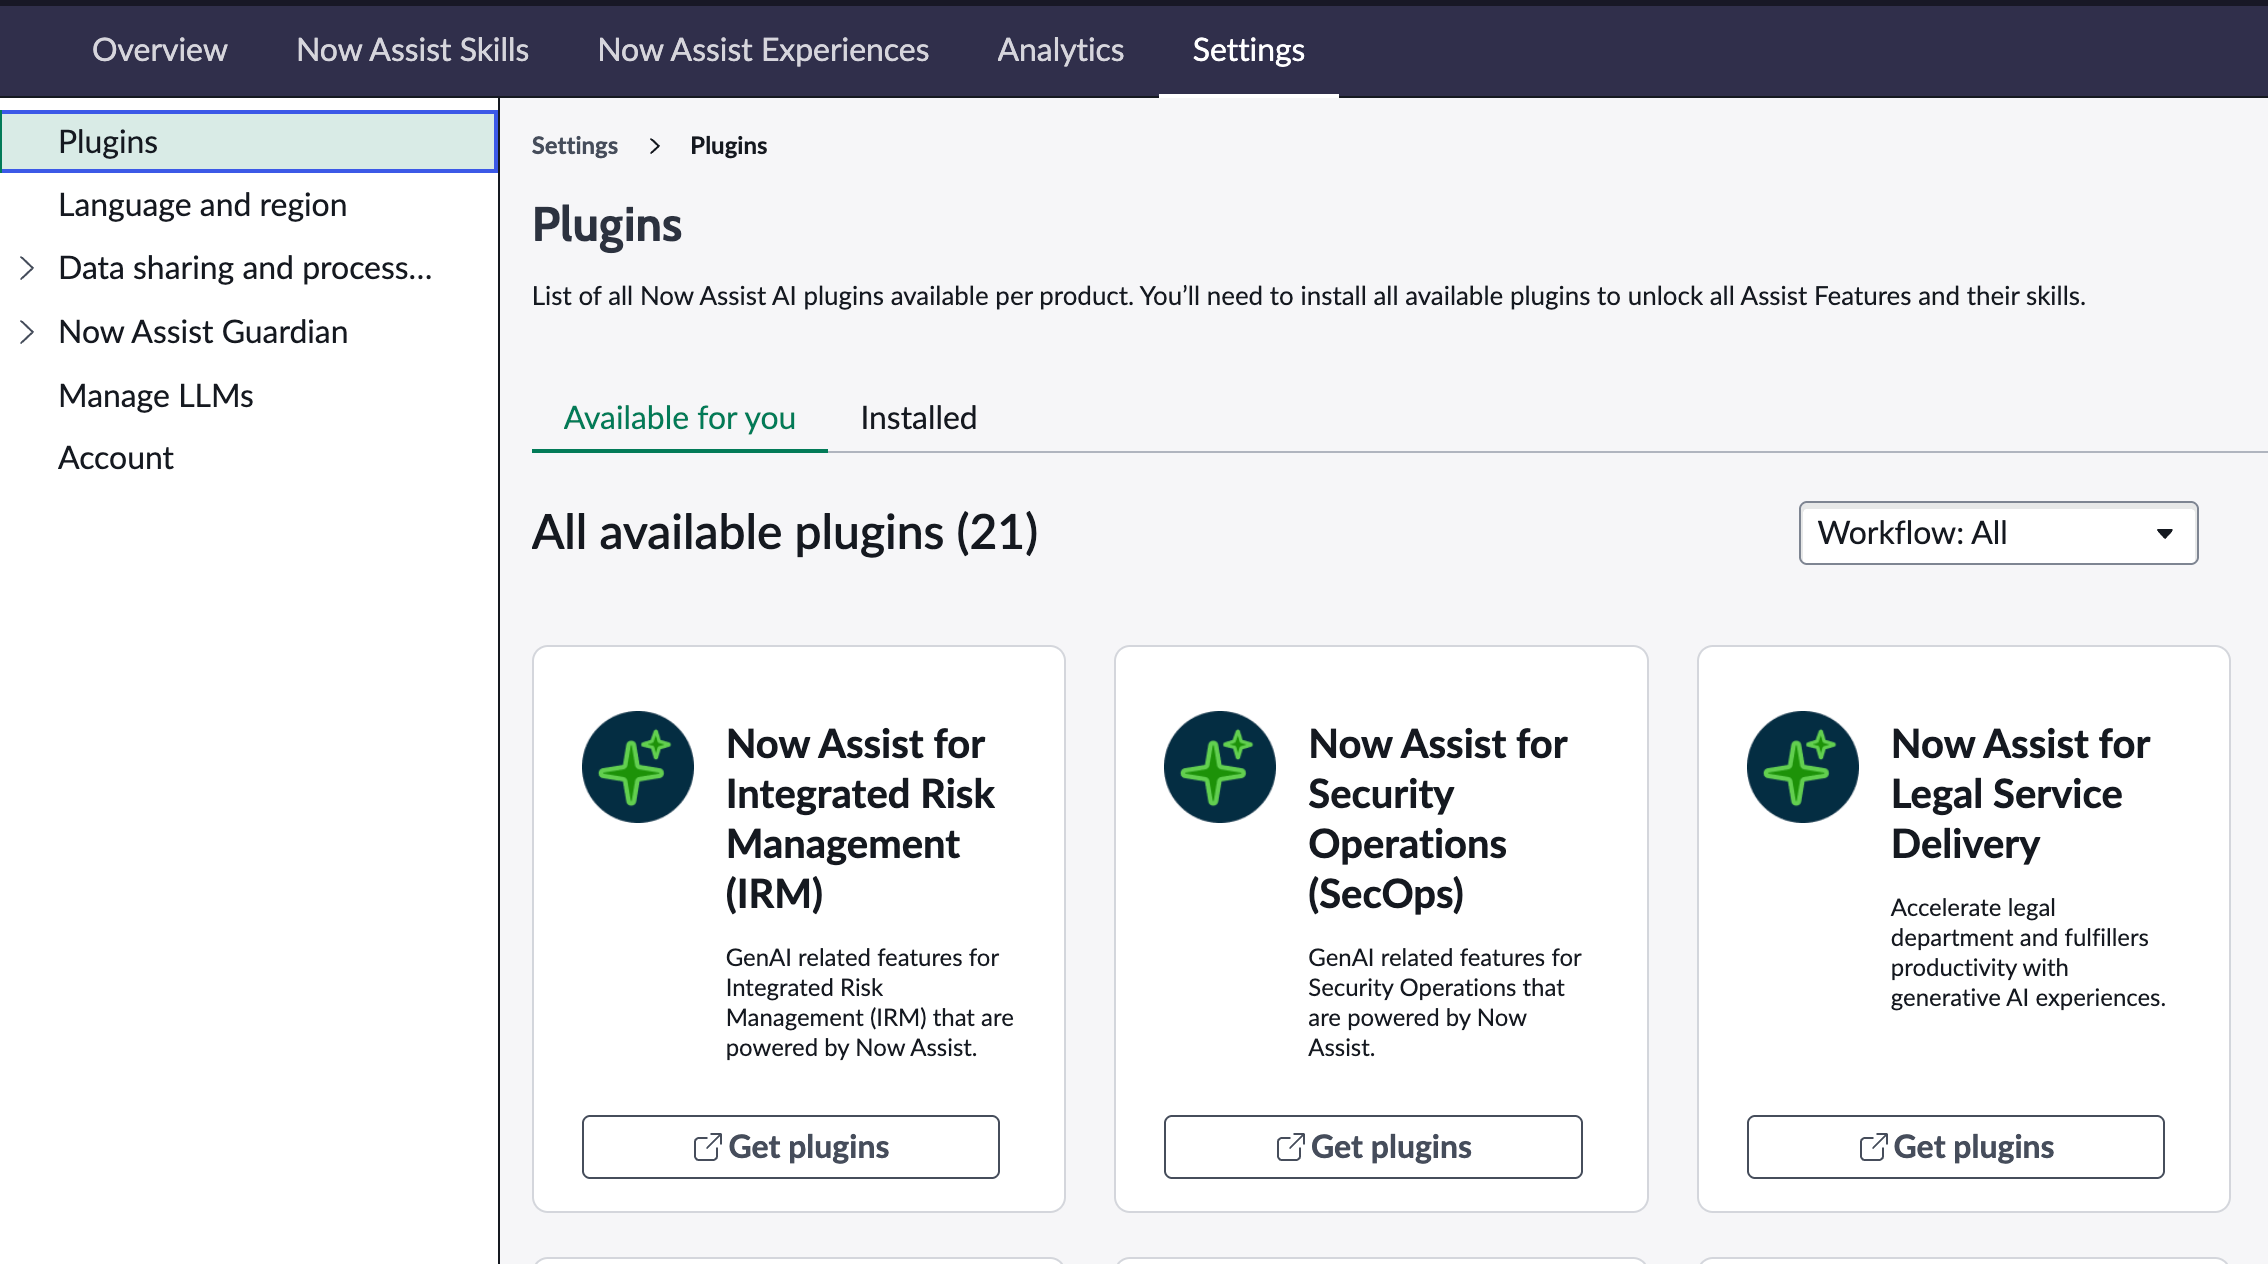Open Account settings in sidebar
The height and width of the screenshot is (1264, 2268).
(x=116, y=458)
